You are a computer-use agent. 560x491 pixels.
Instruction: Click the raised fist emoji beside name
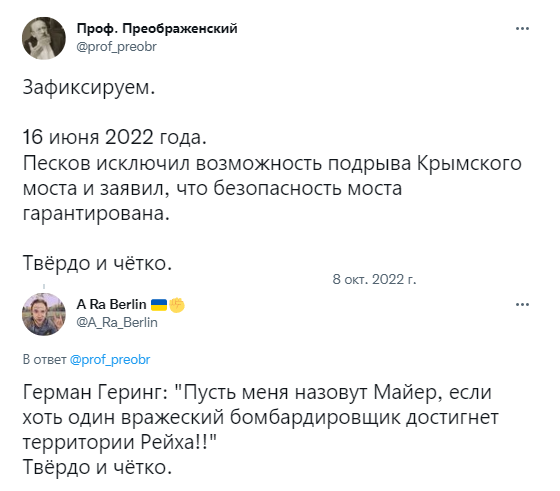coord(177,305)
